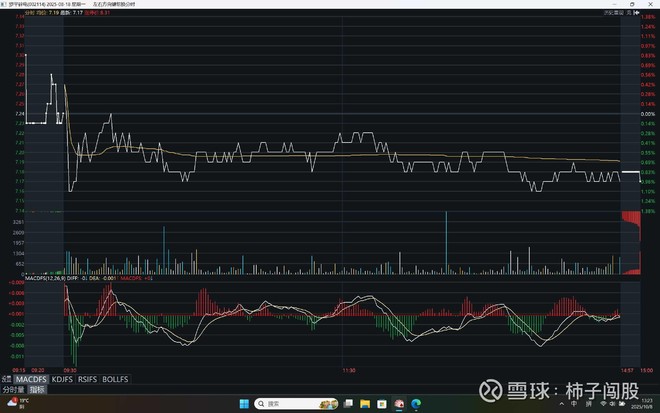Restore down the stock chart window

click(632, 4)
